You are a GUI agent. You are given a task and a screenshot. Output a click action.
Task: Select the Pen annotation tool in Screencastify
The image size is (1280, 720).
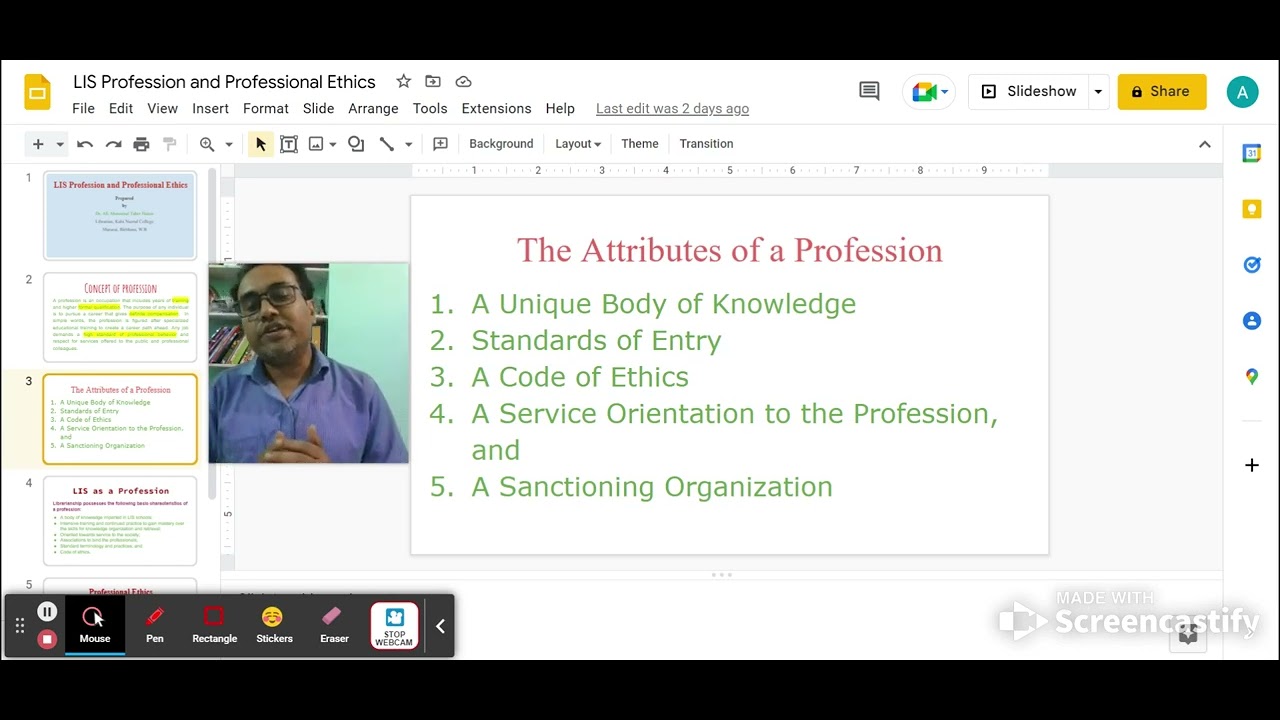pos(154,625)
